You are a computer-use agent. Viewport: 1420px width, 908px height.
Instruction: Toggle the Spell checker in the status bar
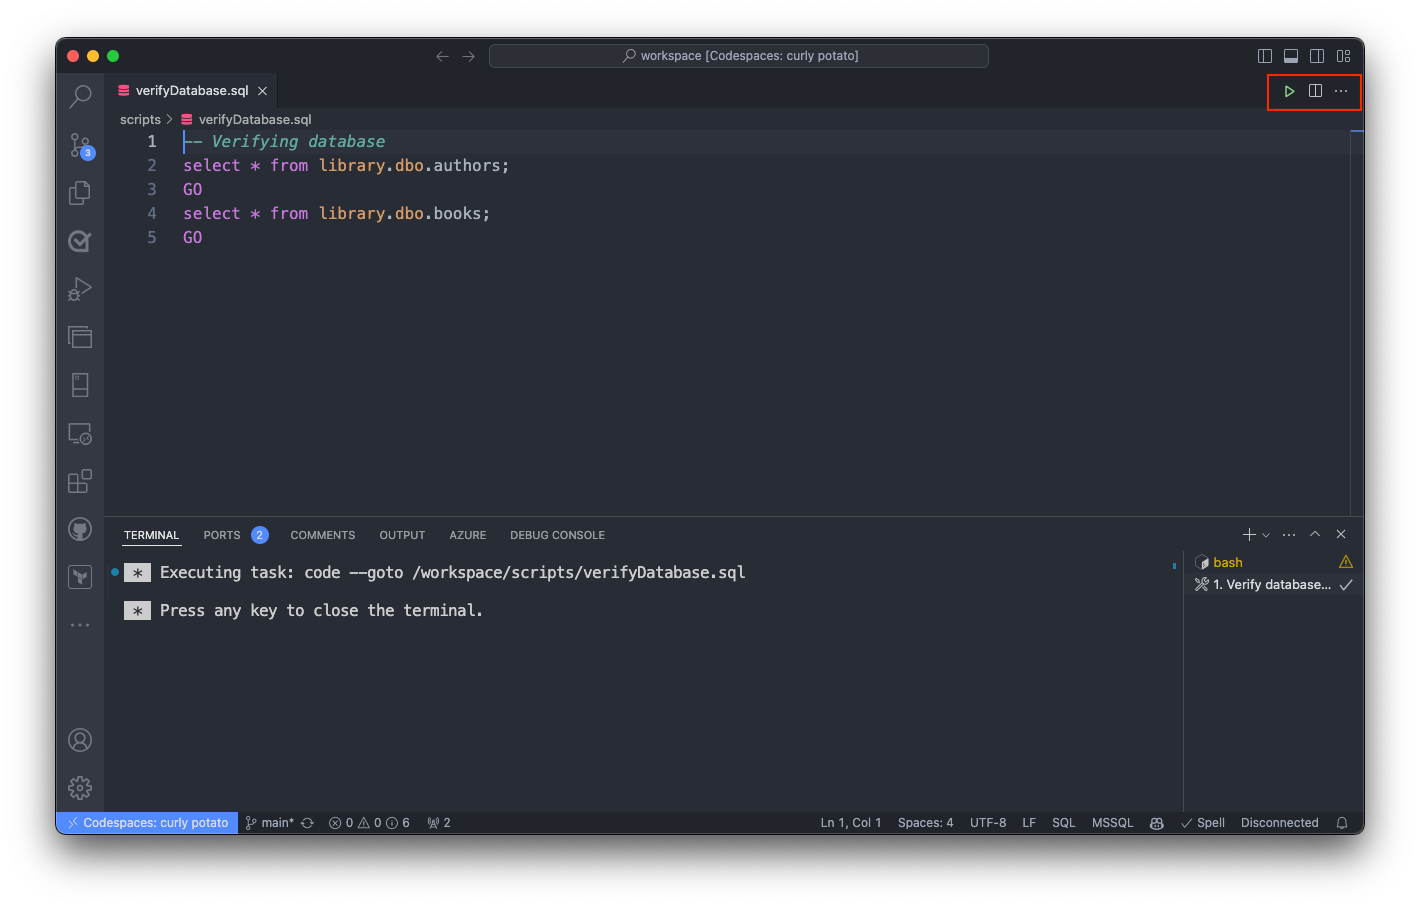click(1203, 822)
